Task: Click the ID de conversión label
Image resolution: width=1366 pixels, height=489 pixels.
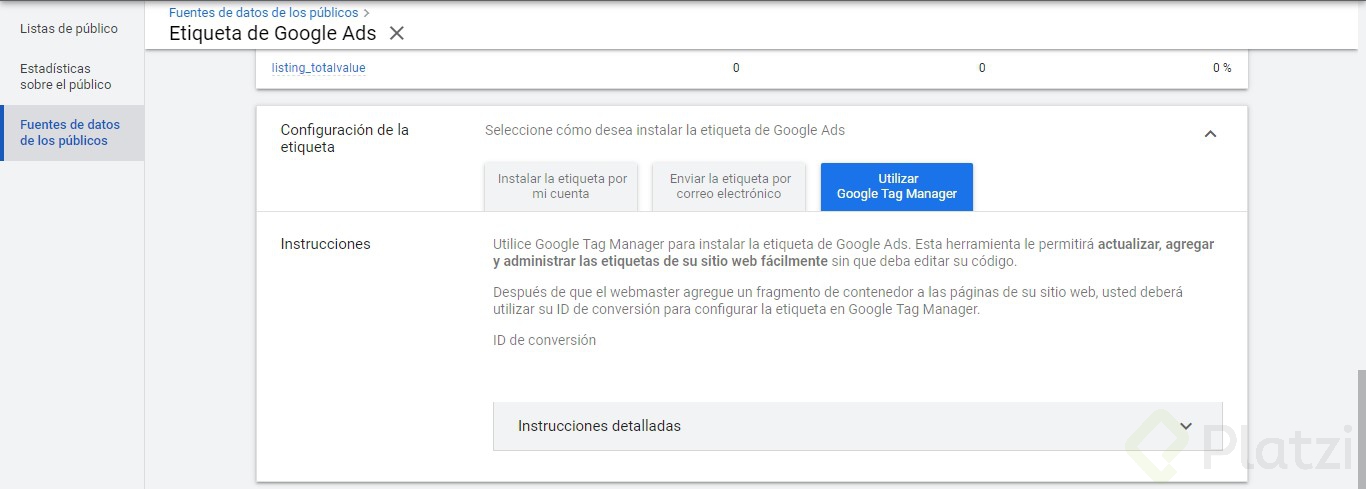Action: pos(544,340)
